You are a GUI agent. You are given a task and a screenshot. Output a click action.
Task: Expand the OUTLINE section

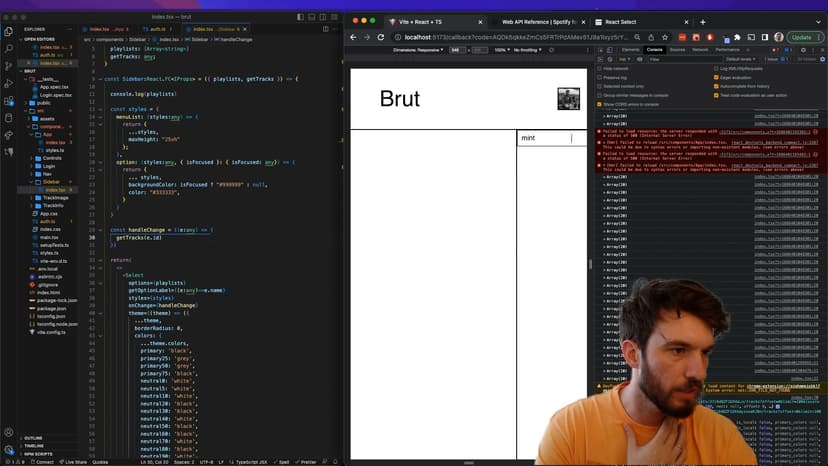point(33,438)
